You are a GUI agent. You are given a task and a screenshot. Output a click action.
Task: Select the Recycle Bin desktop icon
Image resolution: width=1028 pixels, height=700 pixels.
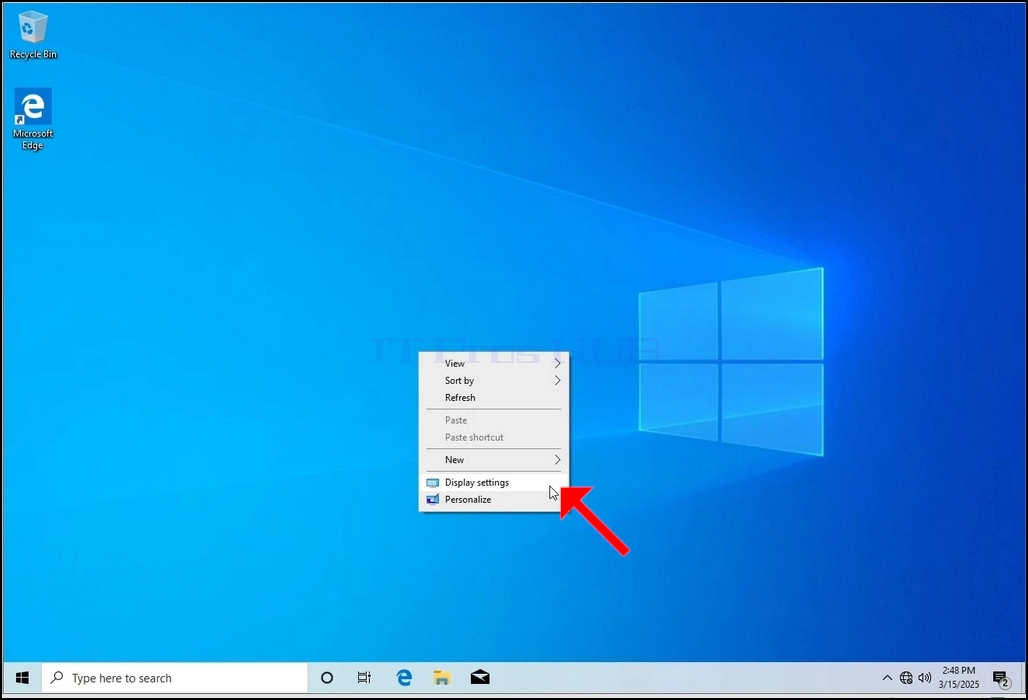point(33,35)
